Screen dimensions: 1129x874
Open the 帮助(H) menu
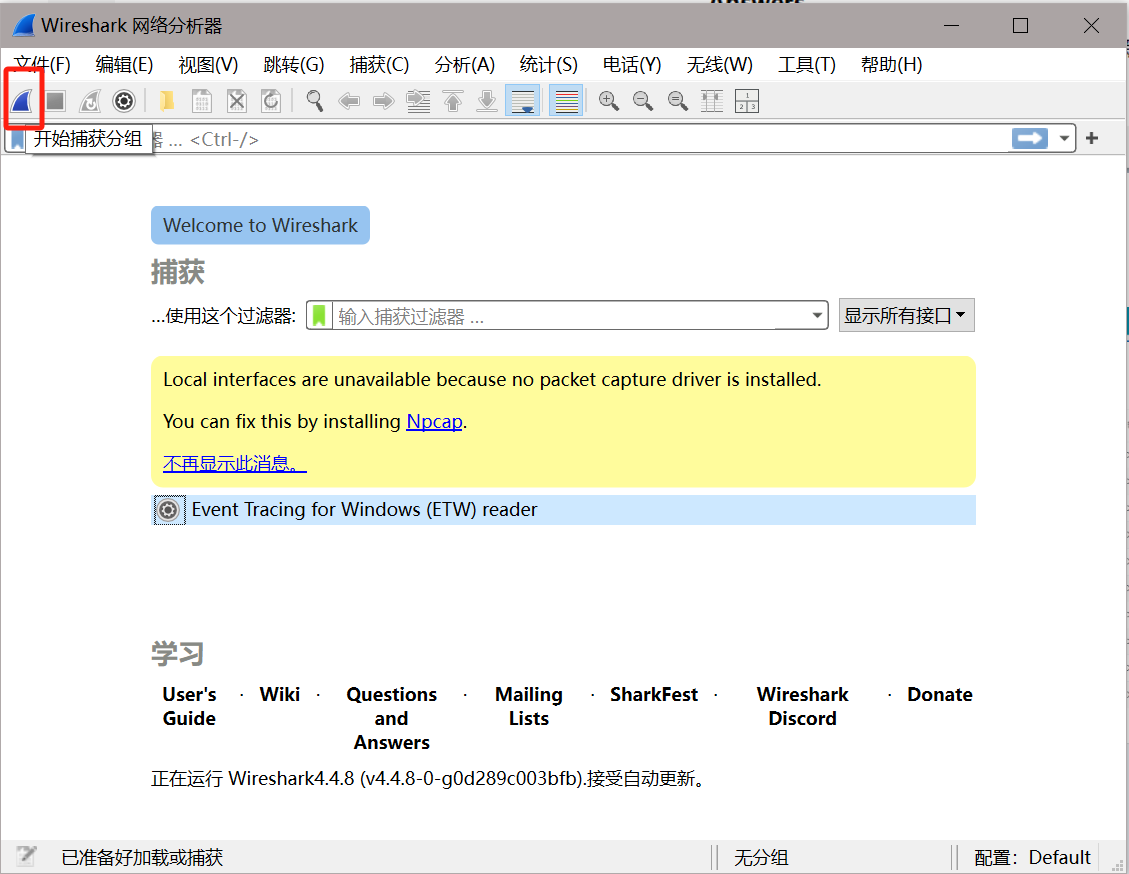point(891,65)
